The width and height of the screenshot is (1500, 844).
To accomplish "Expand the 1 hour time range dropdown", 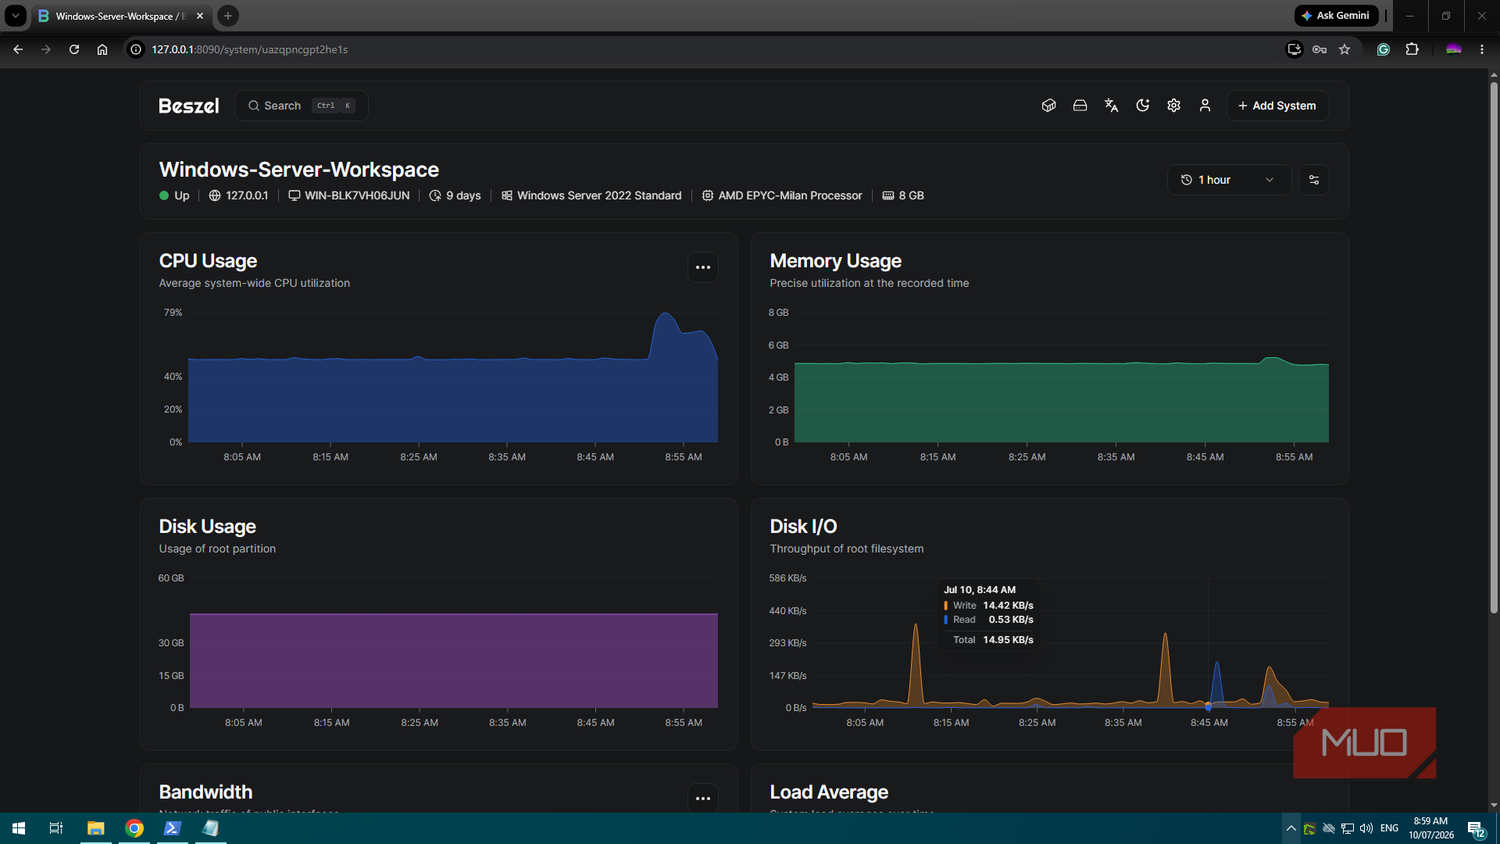I will (1229, 180).
